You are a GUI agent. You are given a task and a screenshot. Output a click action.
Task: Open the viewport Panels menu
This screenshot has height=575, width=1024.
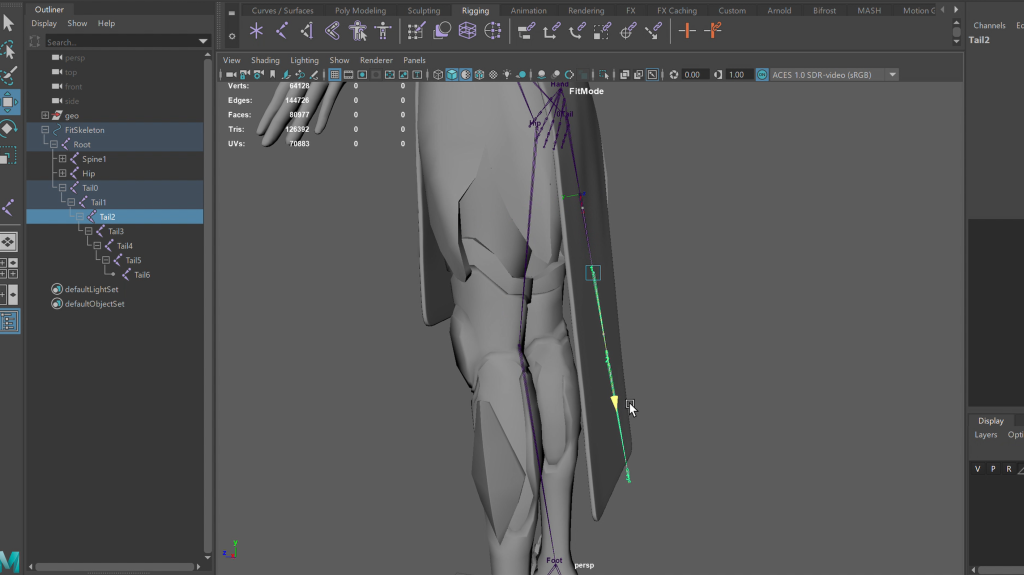point(414,60)
